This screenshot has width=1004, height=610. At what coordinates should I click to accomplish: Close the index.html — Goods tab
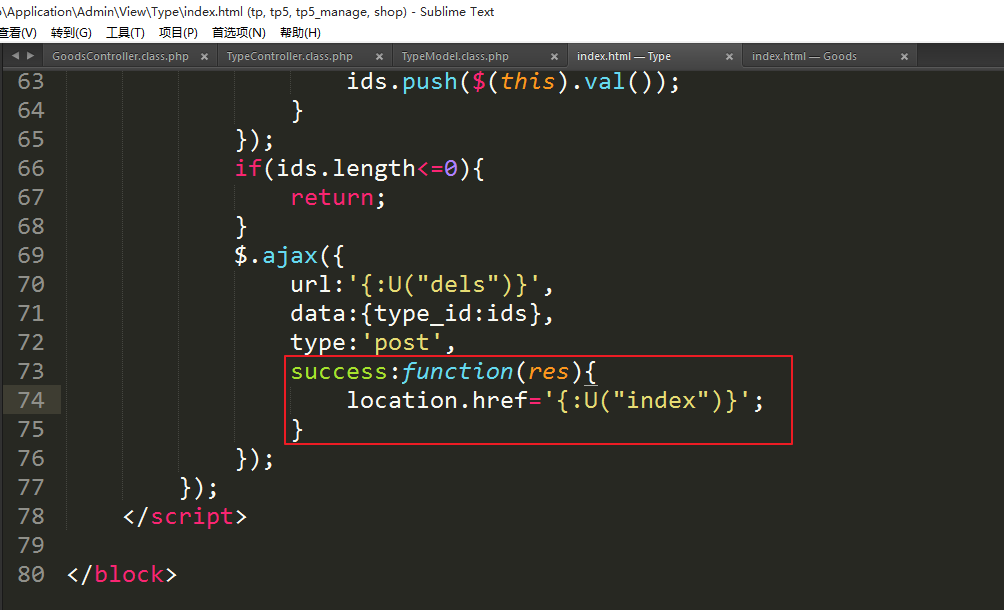pyautogui.click(x=904, y=57)
